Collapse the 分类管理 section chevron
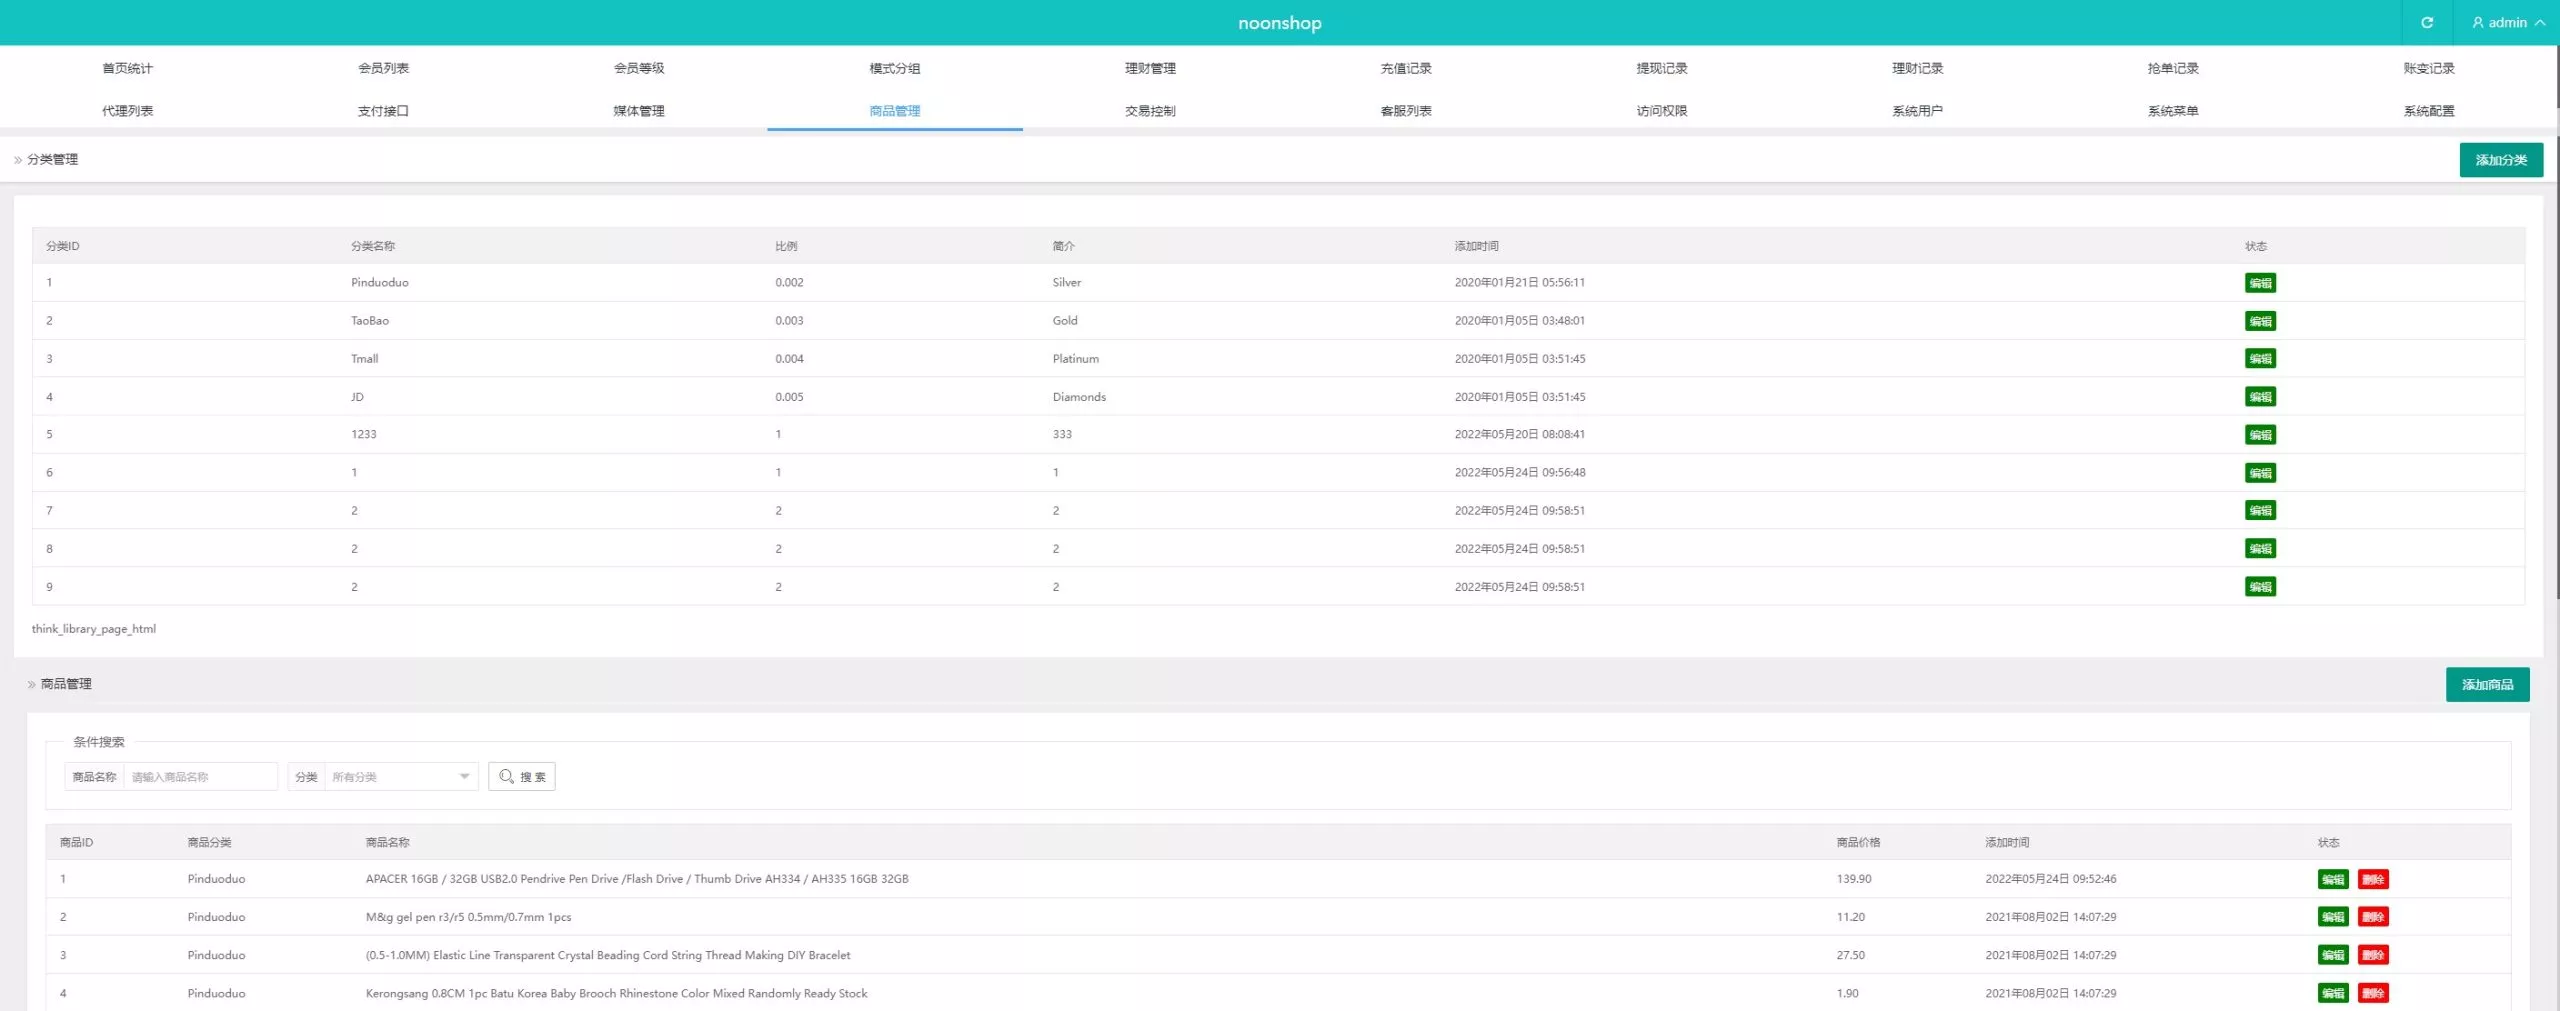Viewport: 2560px width, 1011px height. point(18,160)
